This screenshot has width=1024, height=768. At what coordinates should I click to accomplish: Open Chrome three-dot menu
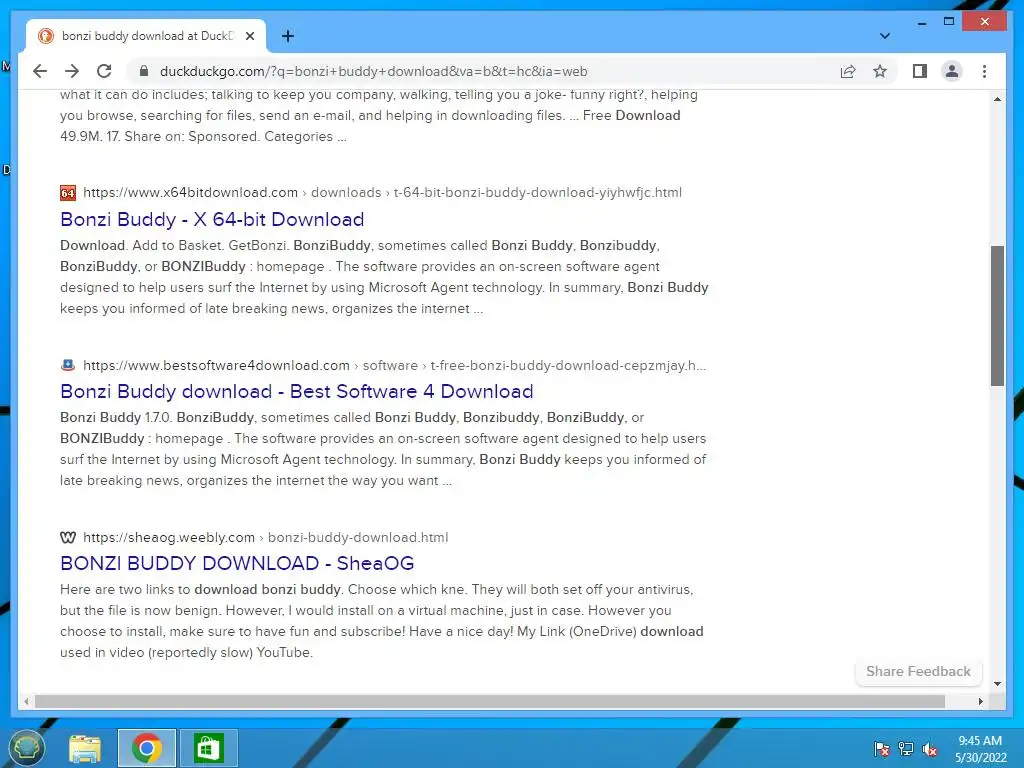[984, 71]
